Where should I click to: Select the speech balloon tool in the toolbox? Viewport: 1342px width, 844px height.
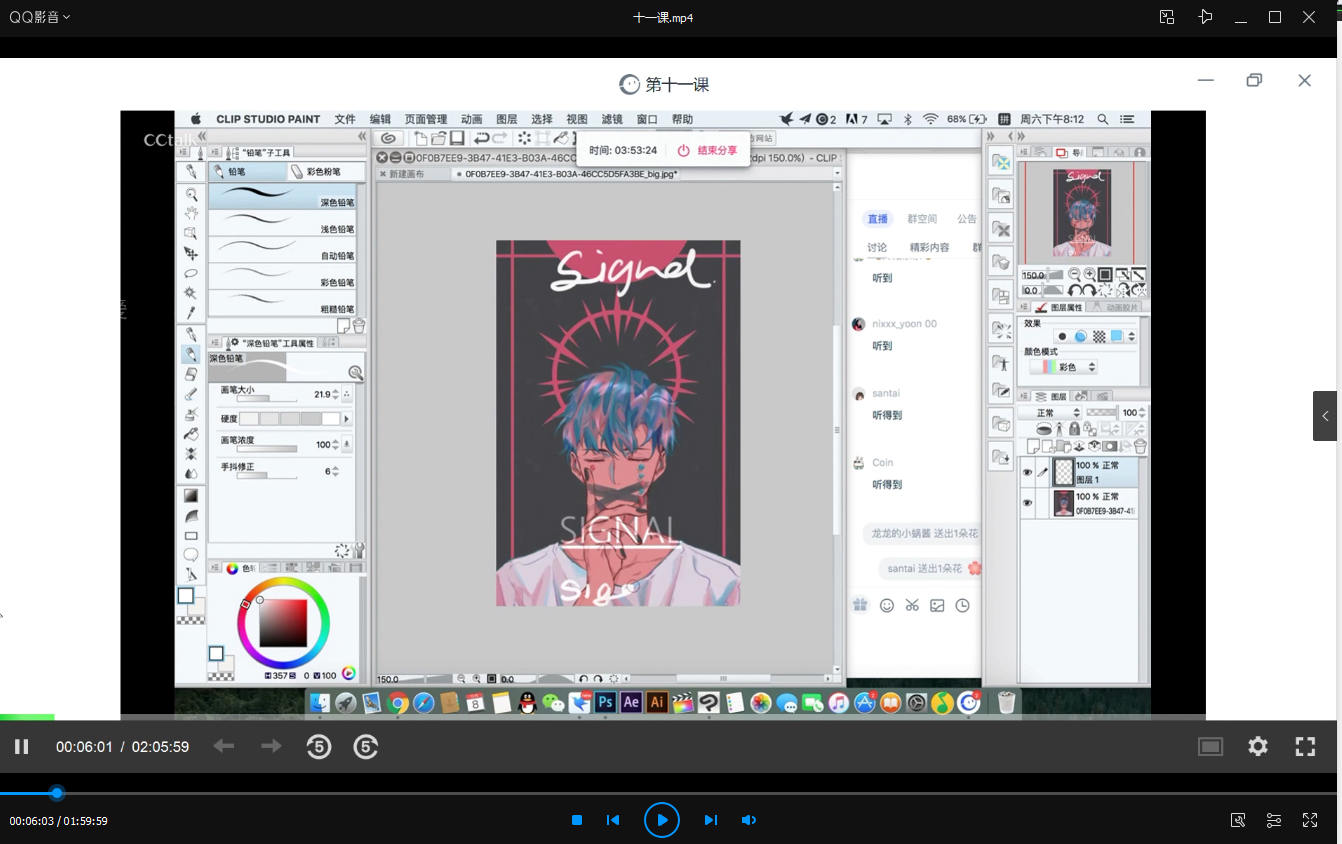(191, 554)
